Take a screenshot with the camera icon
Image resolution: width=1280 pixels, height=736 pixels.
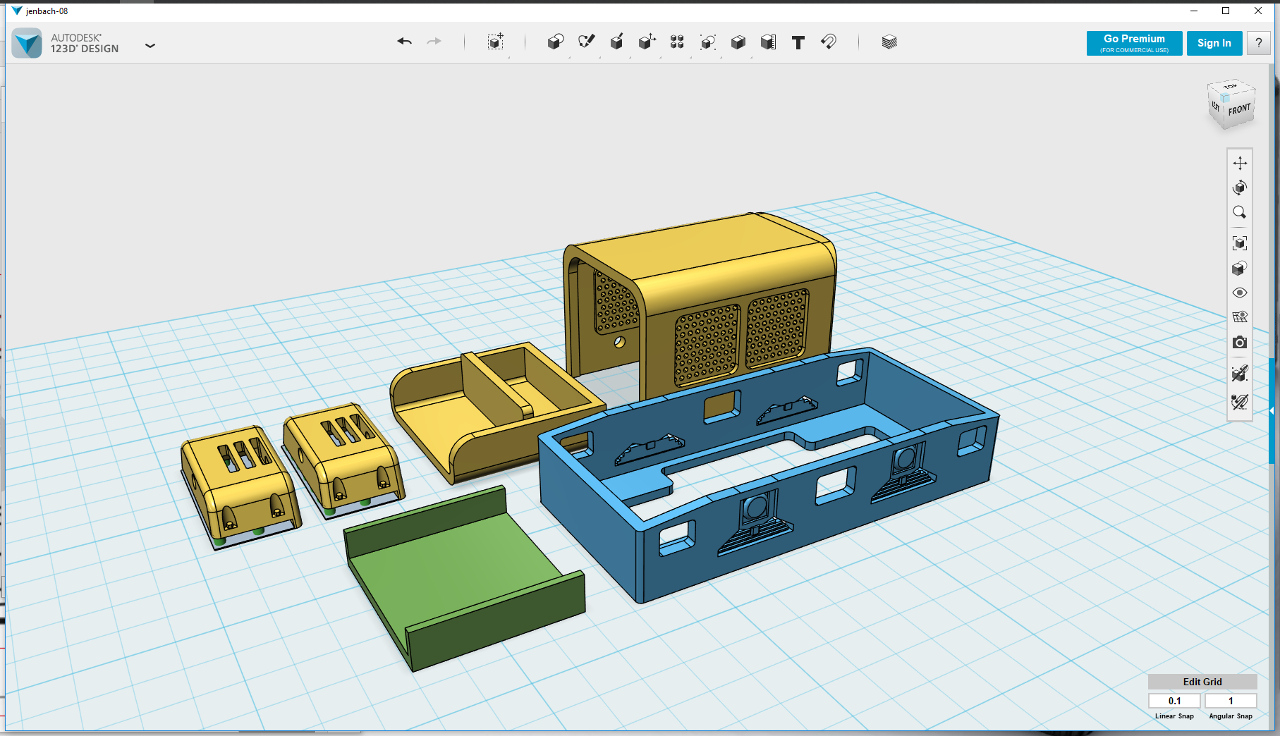tap(1240, 342)
